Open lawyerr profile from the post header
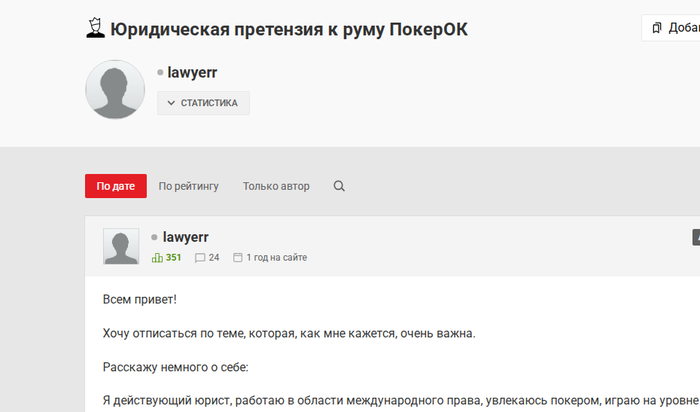Image resolution: width=700 pixels, height=412 pixels. 185,237
